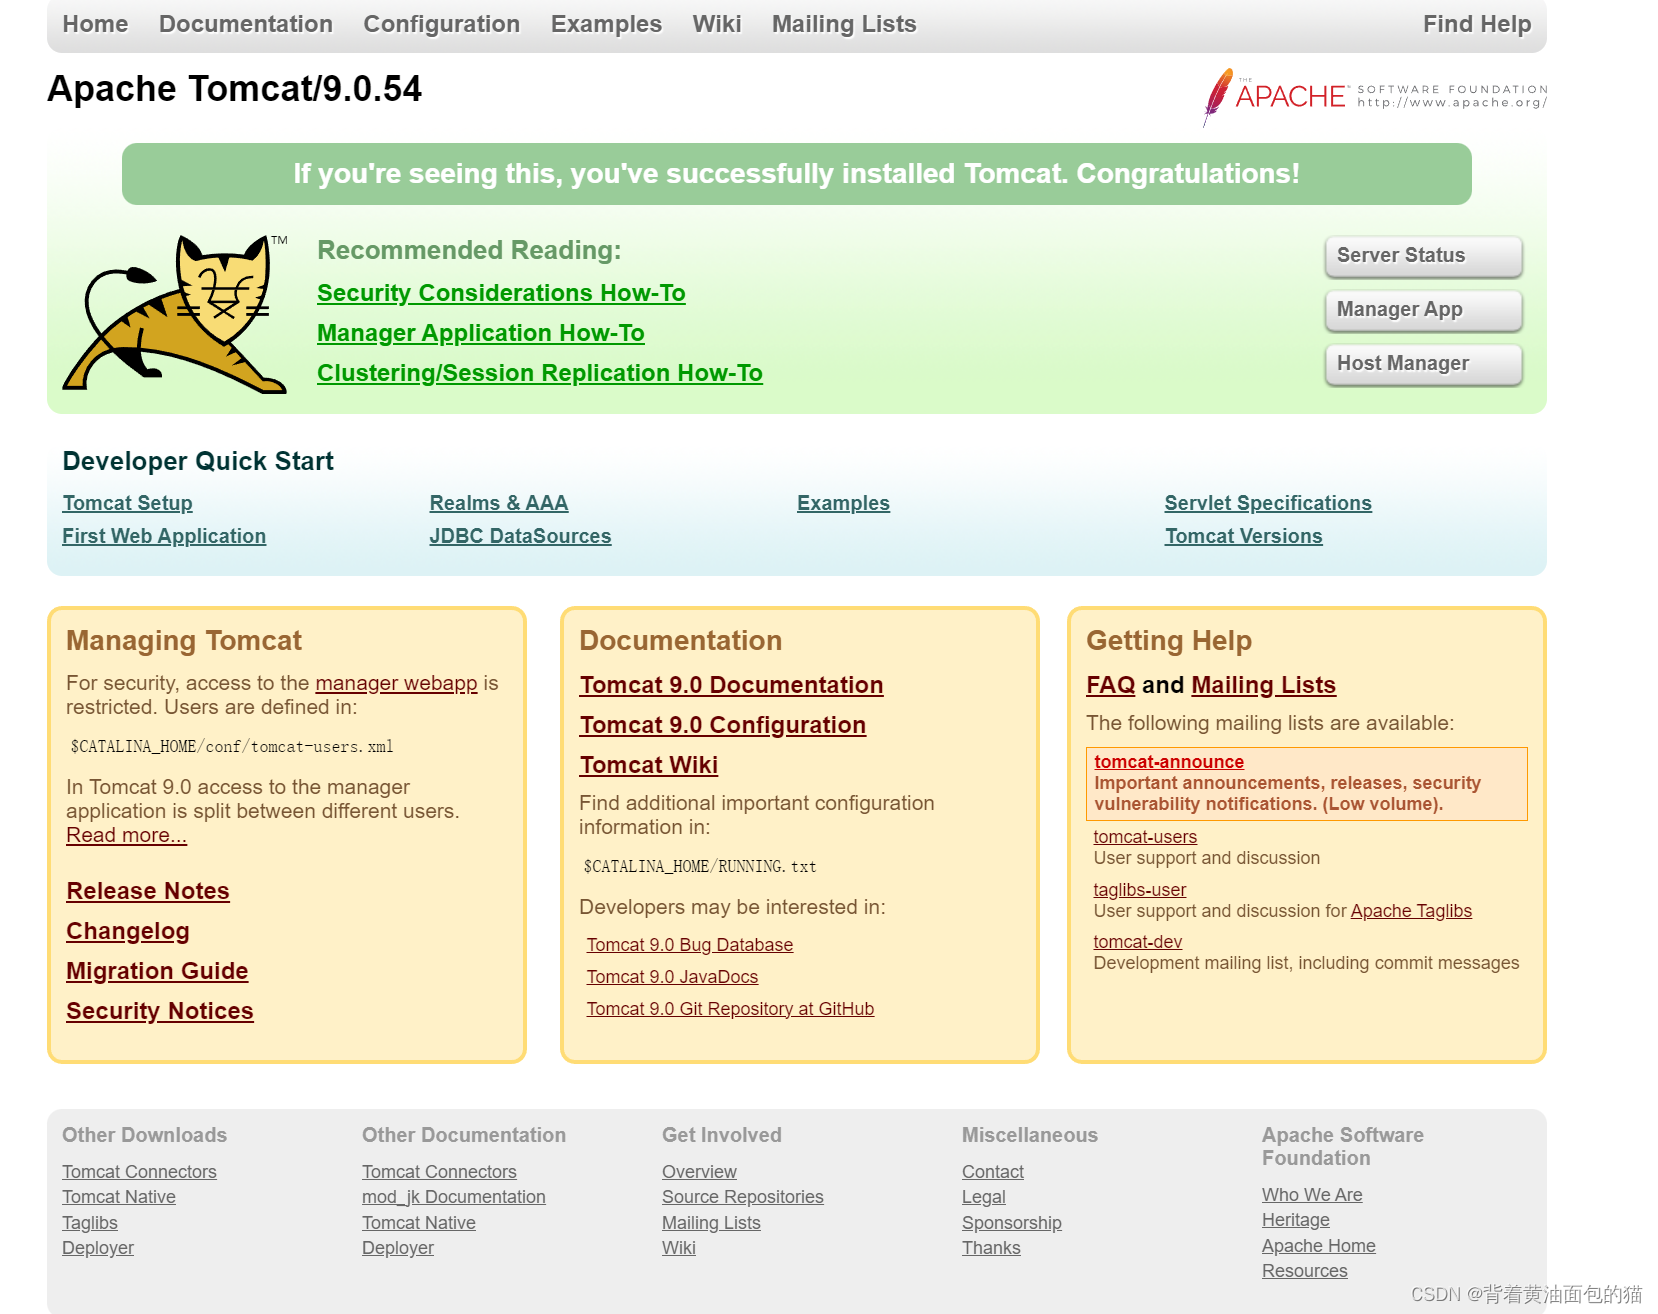Click Find Help in the navigation bar
This screenshot has height=1314, width=1658.
(x=1477, y=24)
